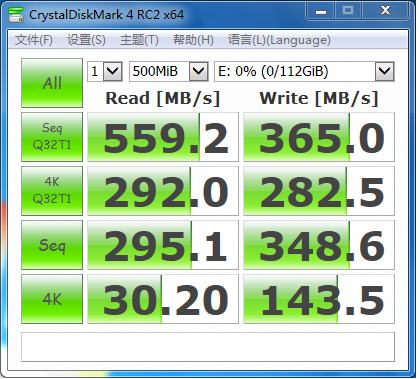
Task: Click the empty comment field at bottom
Action: point(208,347)
